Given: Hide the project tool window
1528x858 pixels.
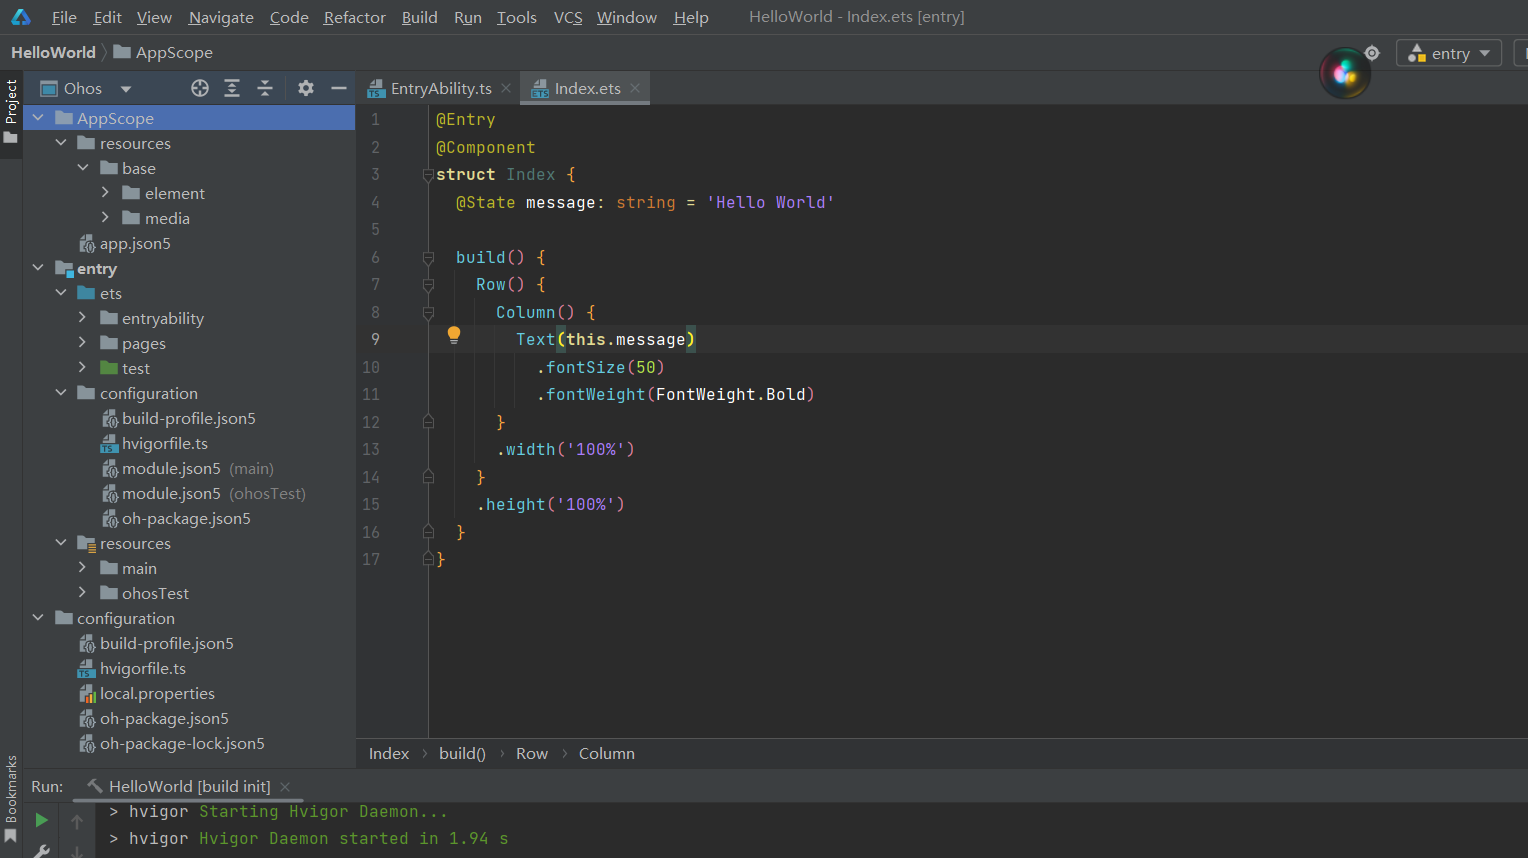Looking at the screenshot, I should pos(339,88).
